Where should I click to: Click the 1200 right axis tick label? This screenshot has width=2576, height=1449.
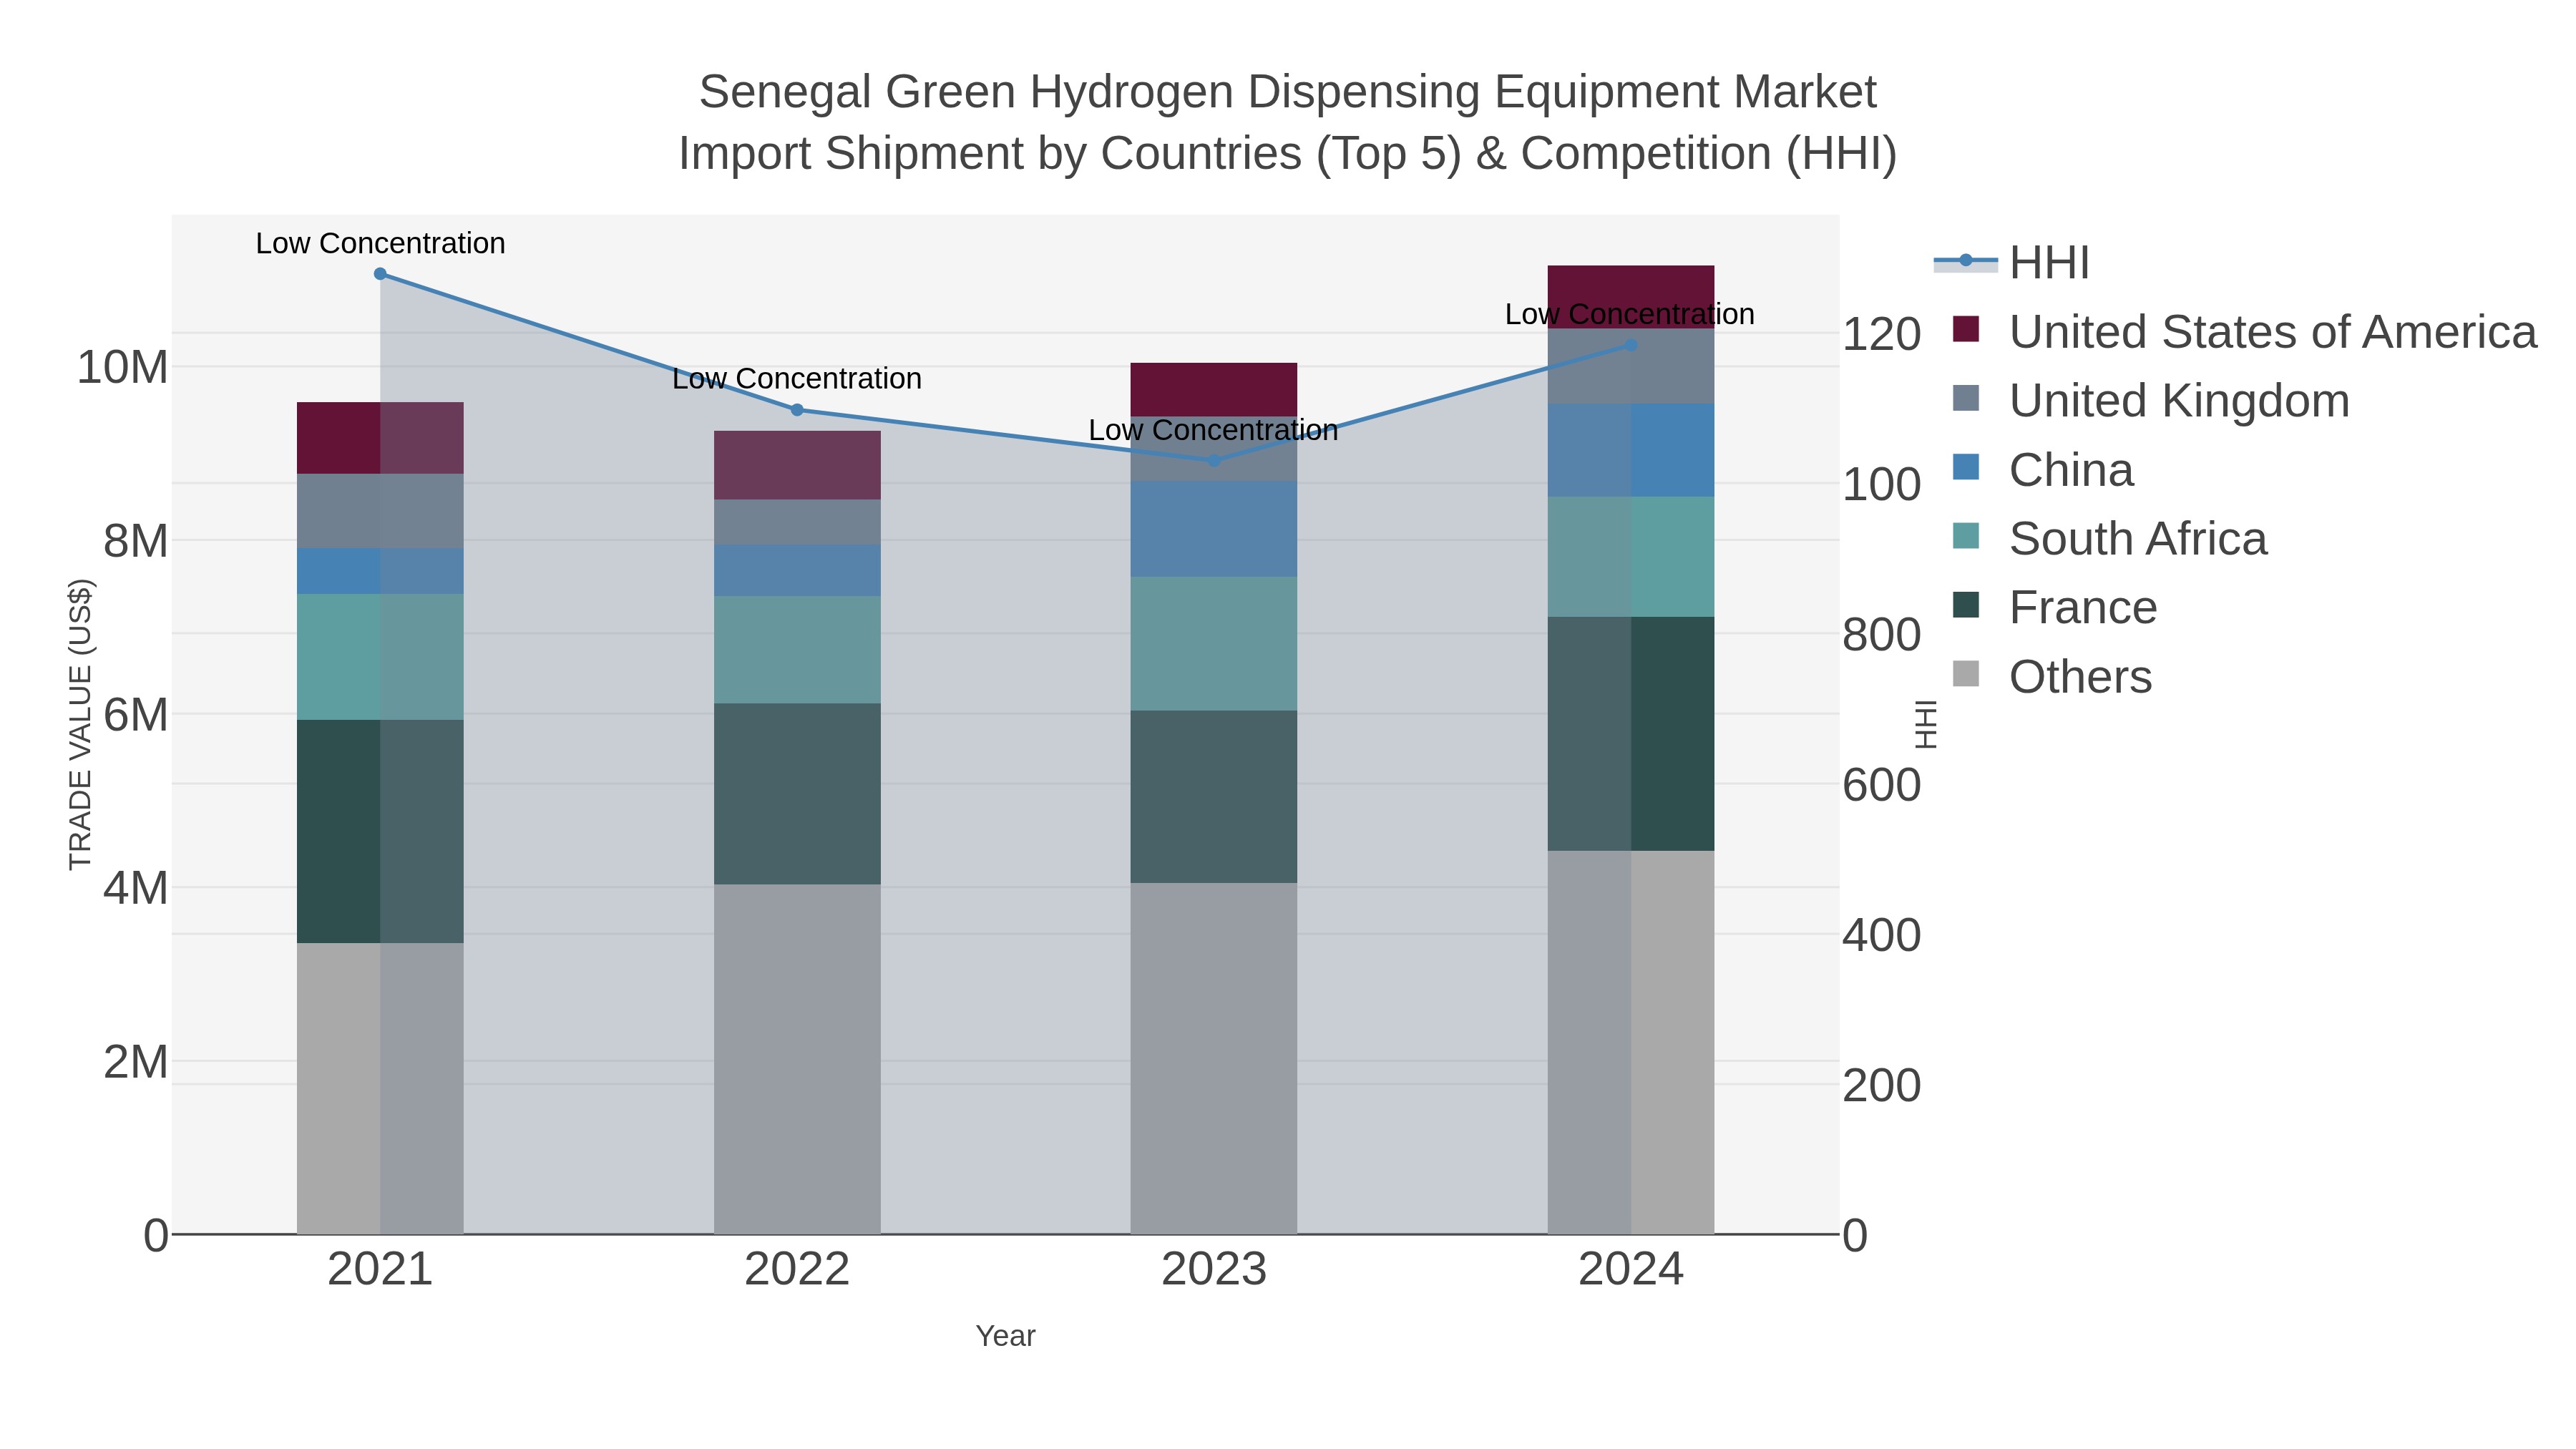click(x=1882, y=333)
